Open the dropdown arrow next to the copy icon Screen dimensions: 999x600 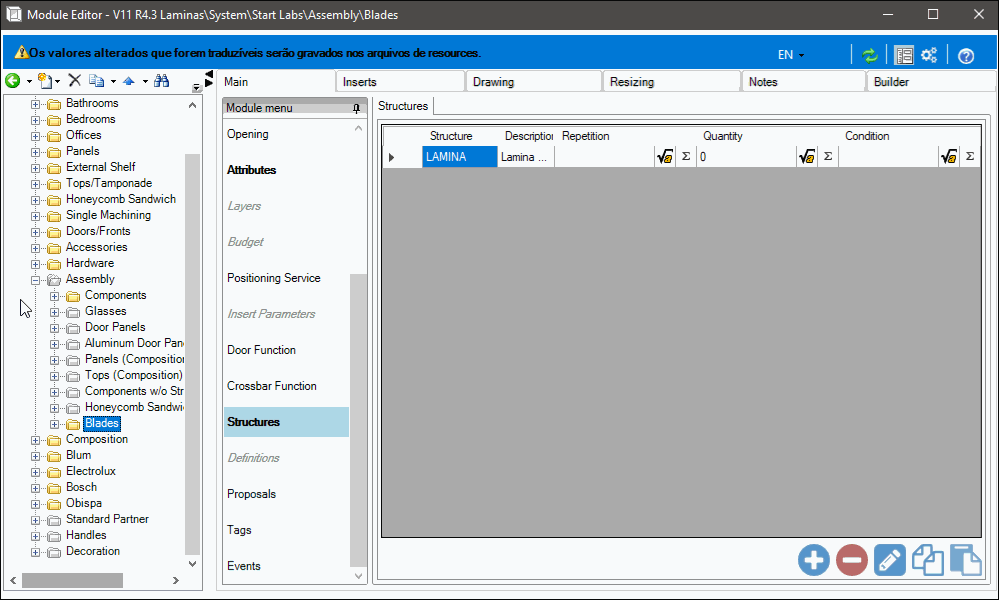[x=113, y=82]
